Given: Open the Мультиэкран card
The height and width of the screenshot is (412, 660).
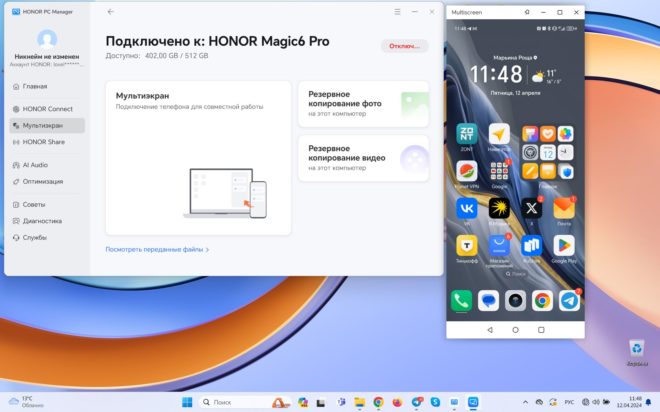Looking at the screenshot, I should [x=198, y=158].
